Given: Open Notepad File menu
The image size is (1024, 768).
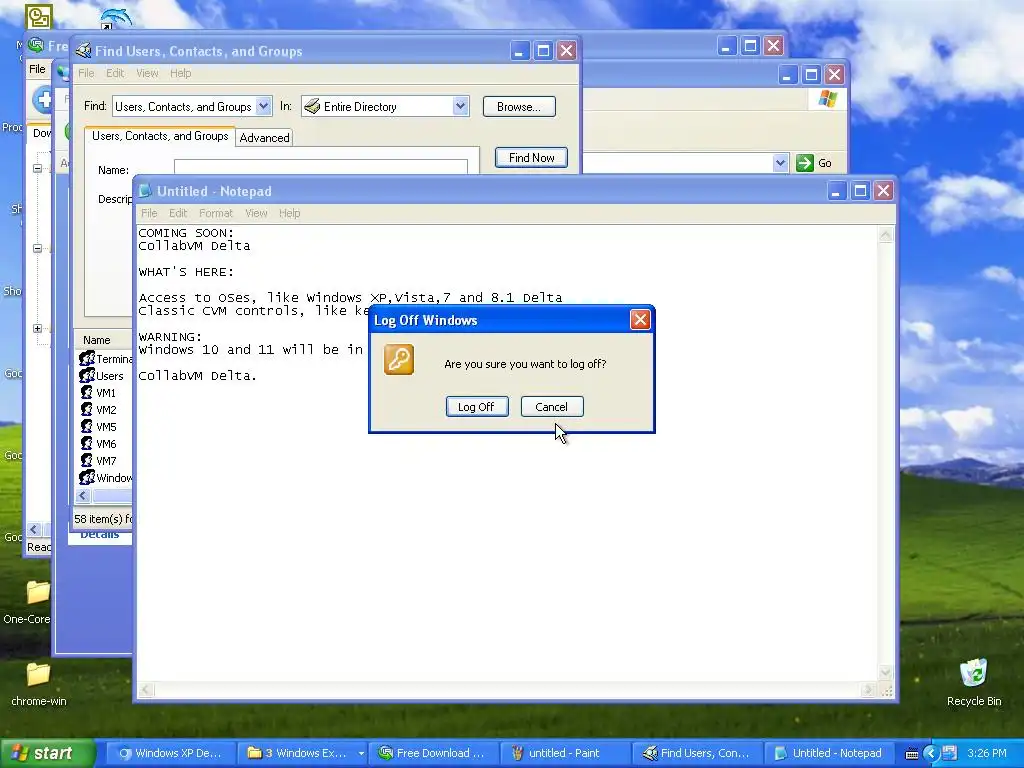Looking at the screenshot, I should [x=149, y=213].
